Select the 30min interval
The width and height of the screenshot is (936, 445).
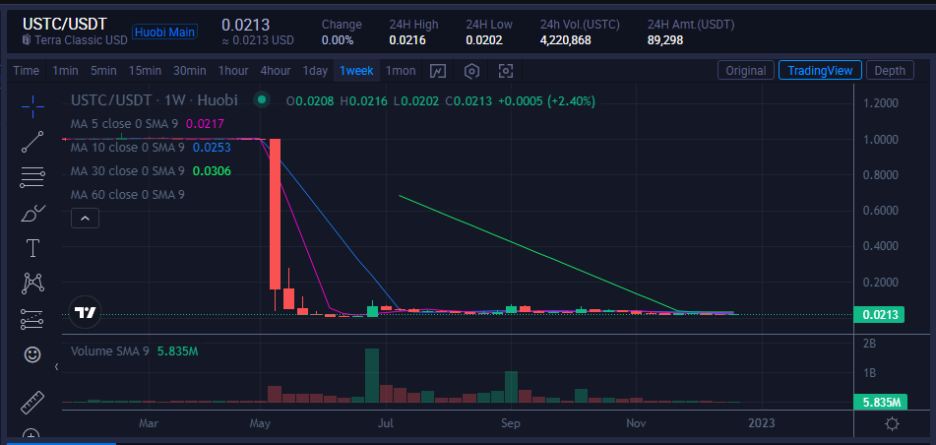tap(190, 70)
